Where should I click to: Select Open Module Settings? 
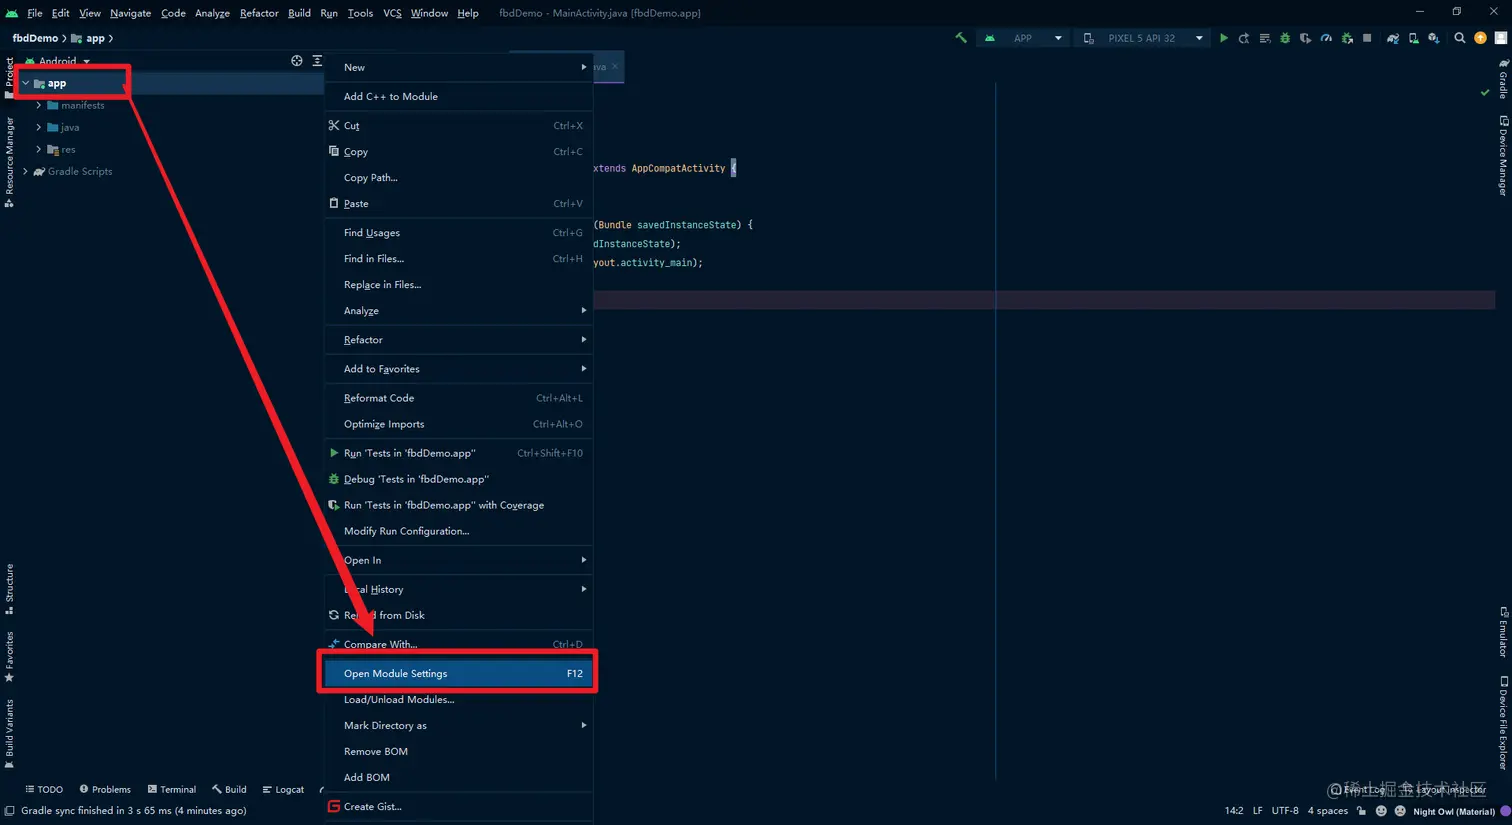(x=459, y=673)
